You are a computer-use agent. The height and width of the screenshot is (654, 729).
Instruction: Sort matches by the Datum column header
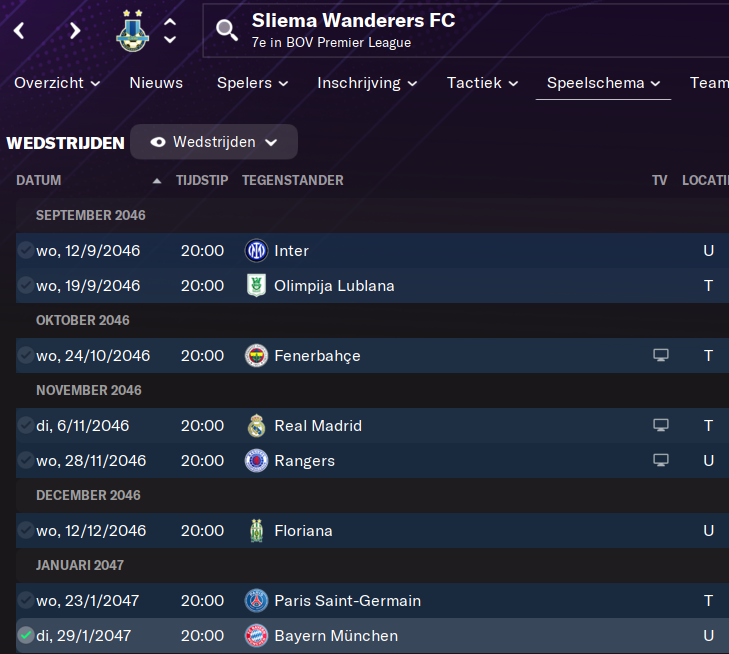[x=39, y=181]
